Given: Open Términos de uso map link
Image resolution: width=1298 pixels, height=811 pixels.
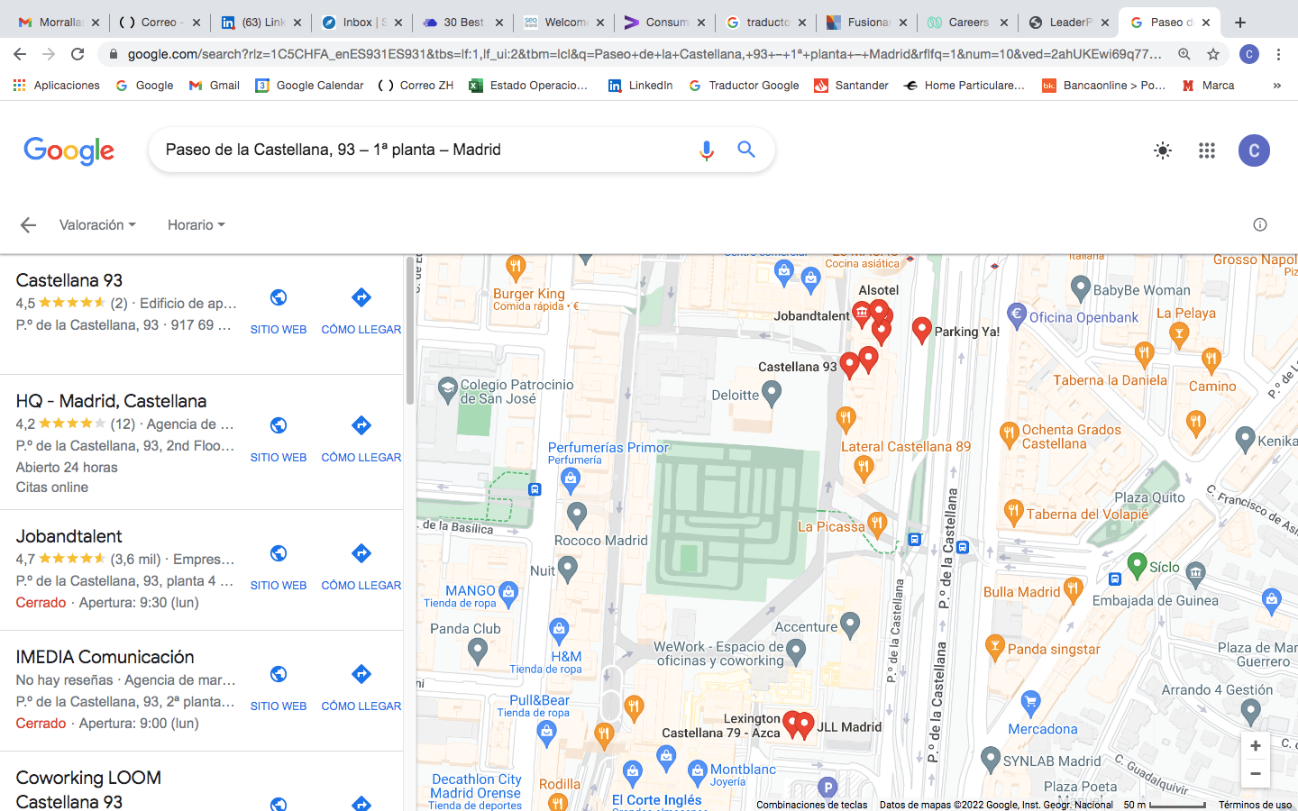Looking at the screenshot, I should [x=1255, y=805].
